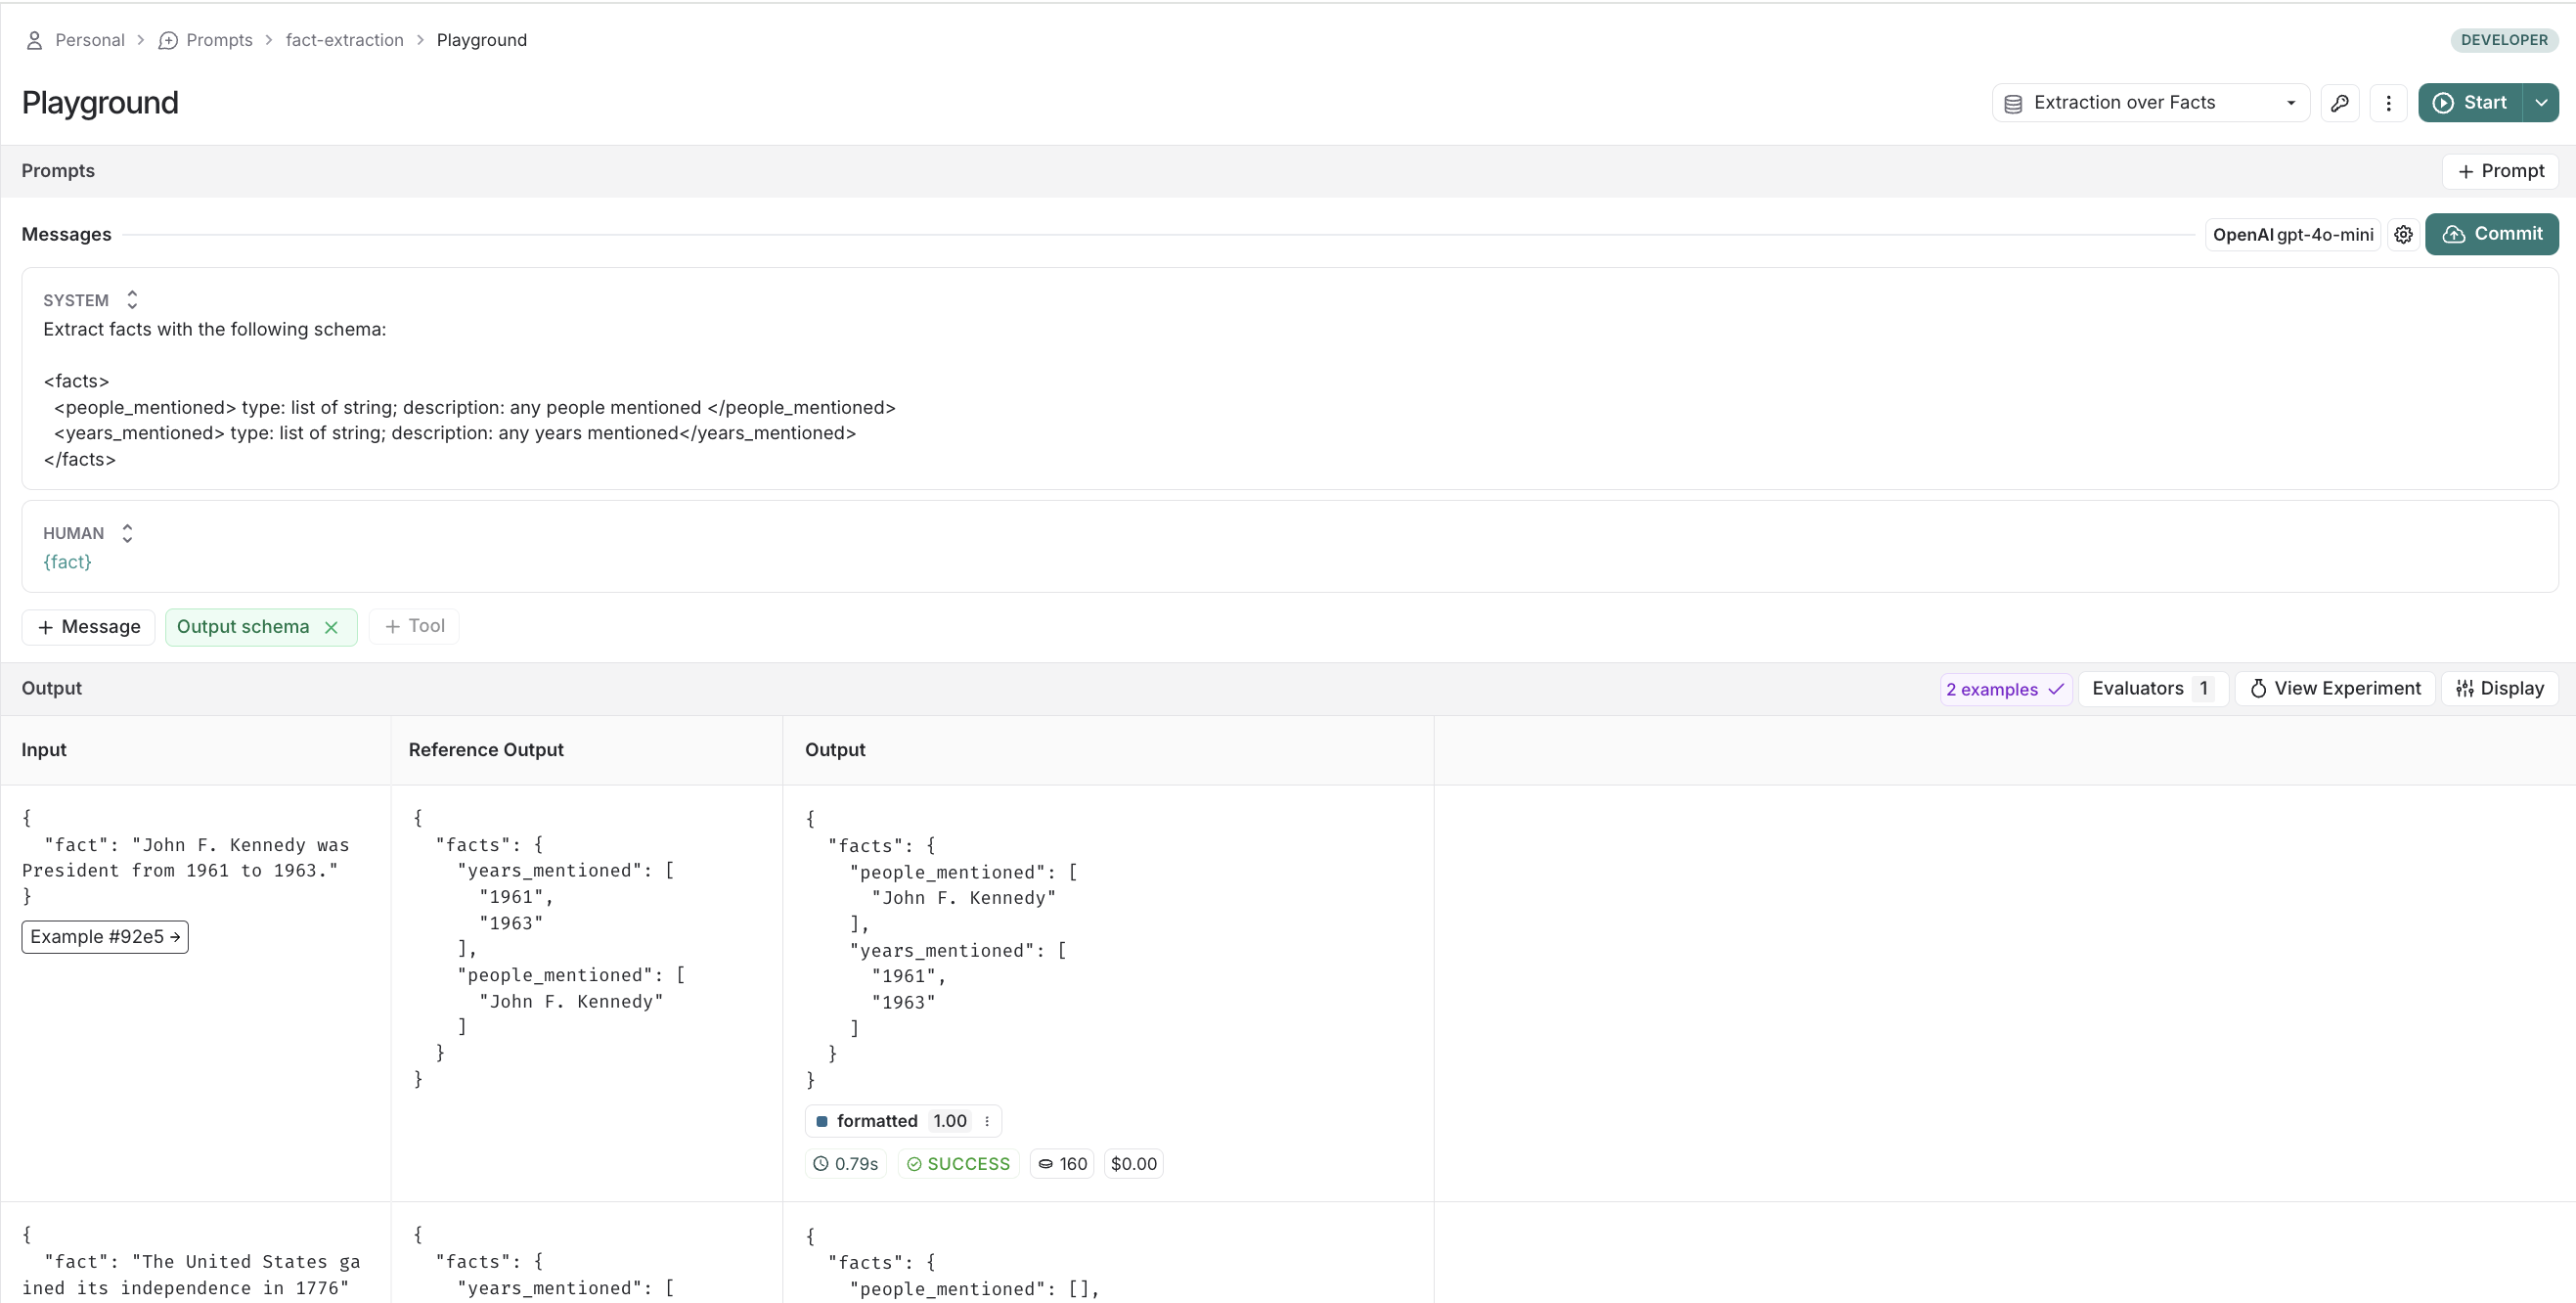This screenshot has width=2576, height=1303.
Task: Navigate to Prompts breadcrumb
Action: pyautogui.click(x=218, y=40)
